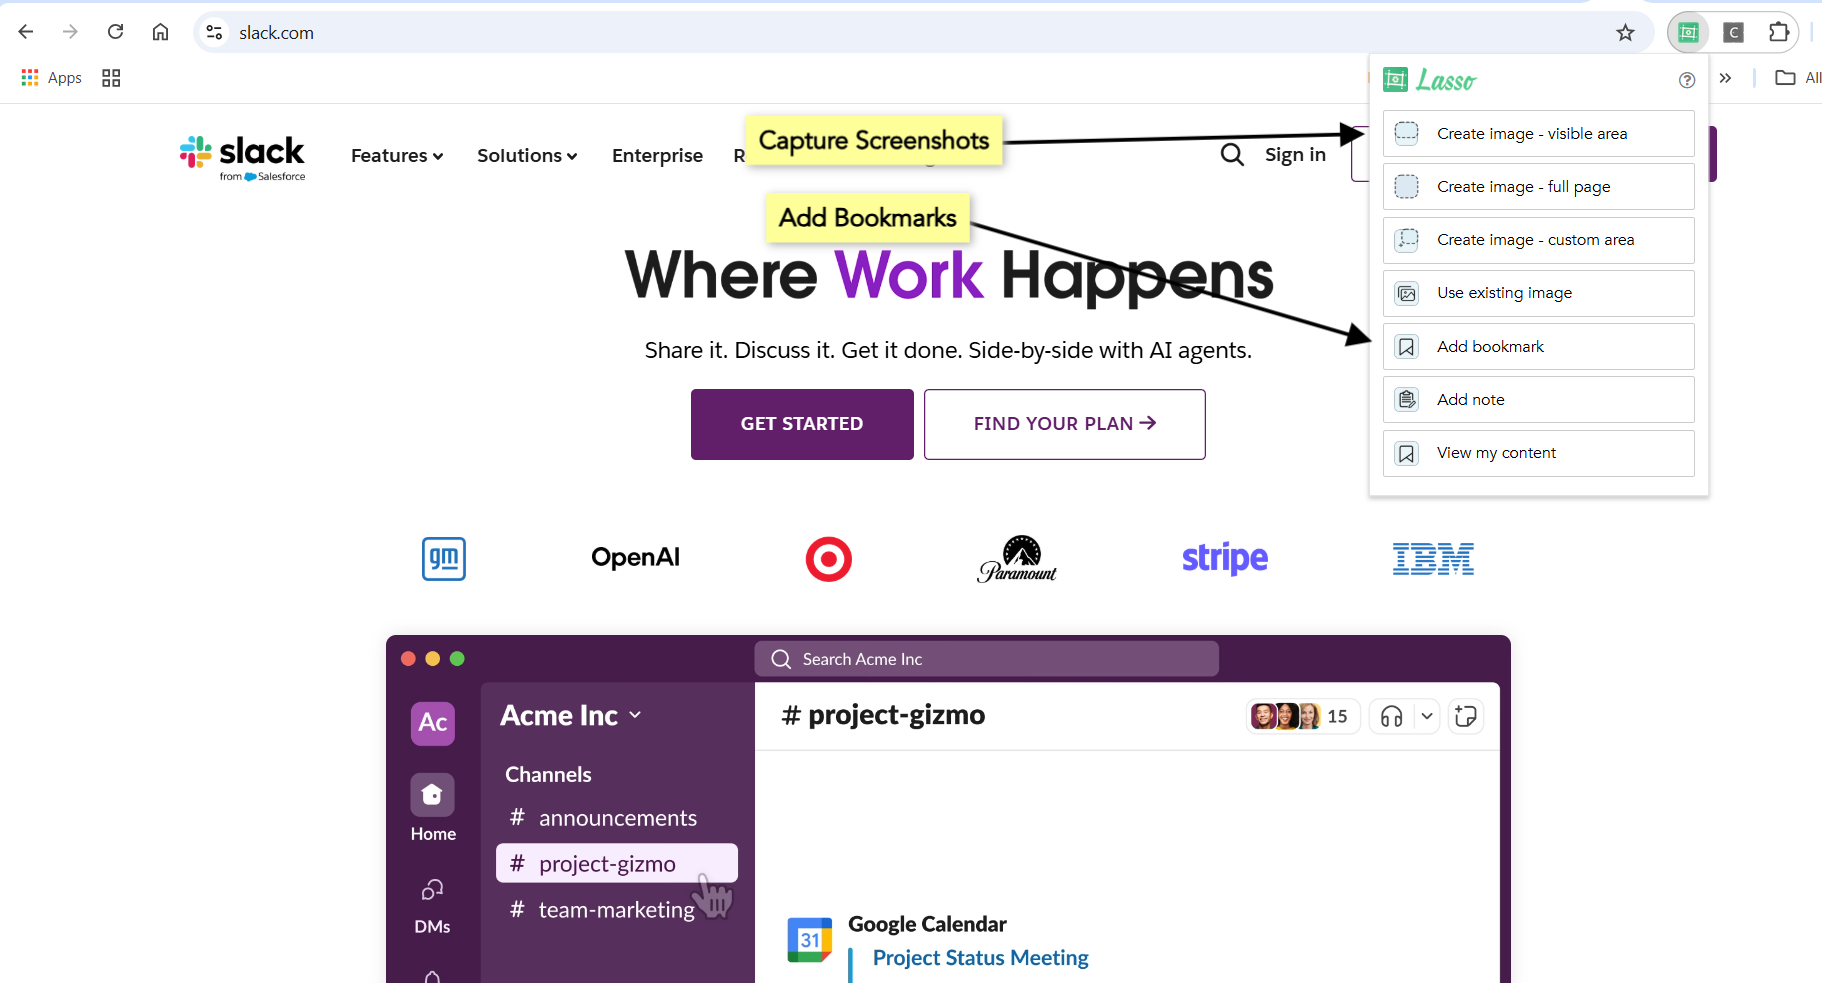Click the stripe logo
Image resolution: width=1822 pixels, height=983 pixels.
[x=1225, y=558]
